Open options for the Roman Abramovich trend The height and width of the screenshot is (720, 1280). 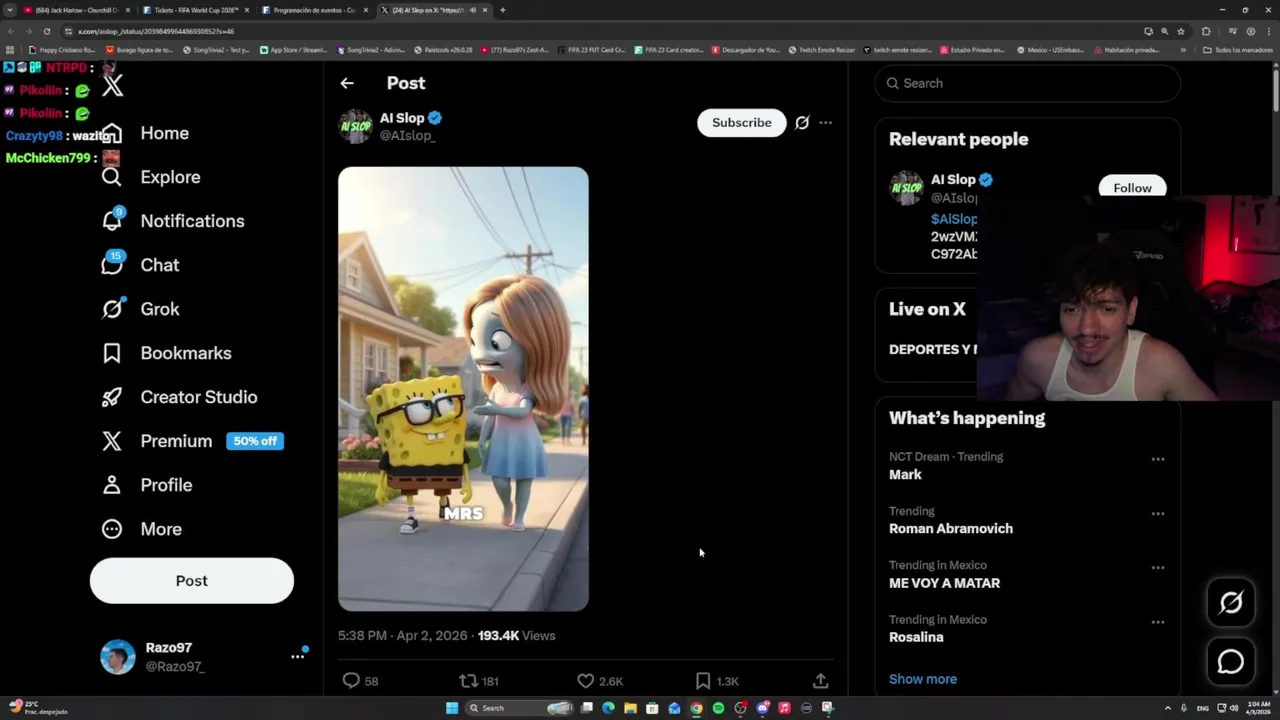[x=1158, y=513]
